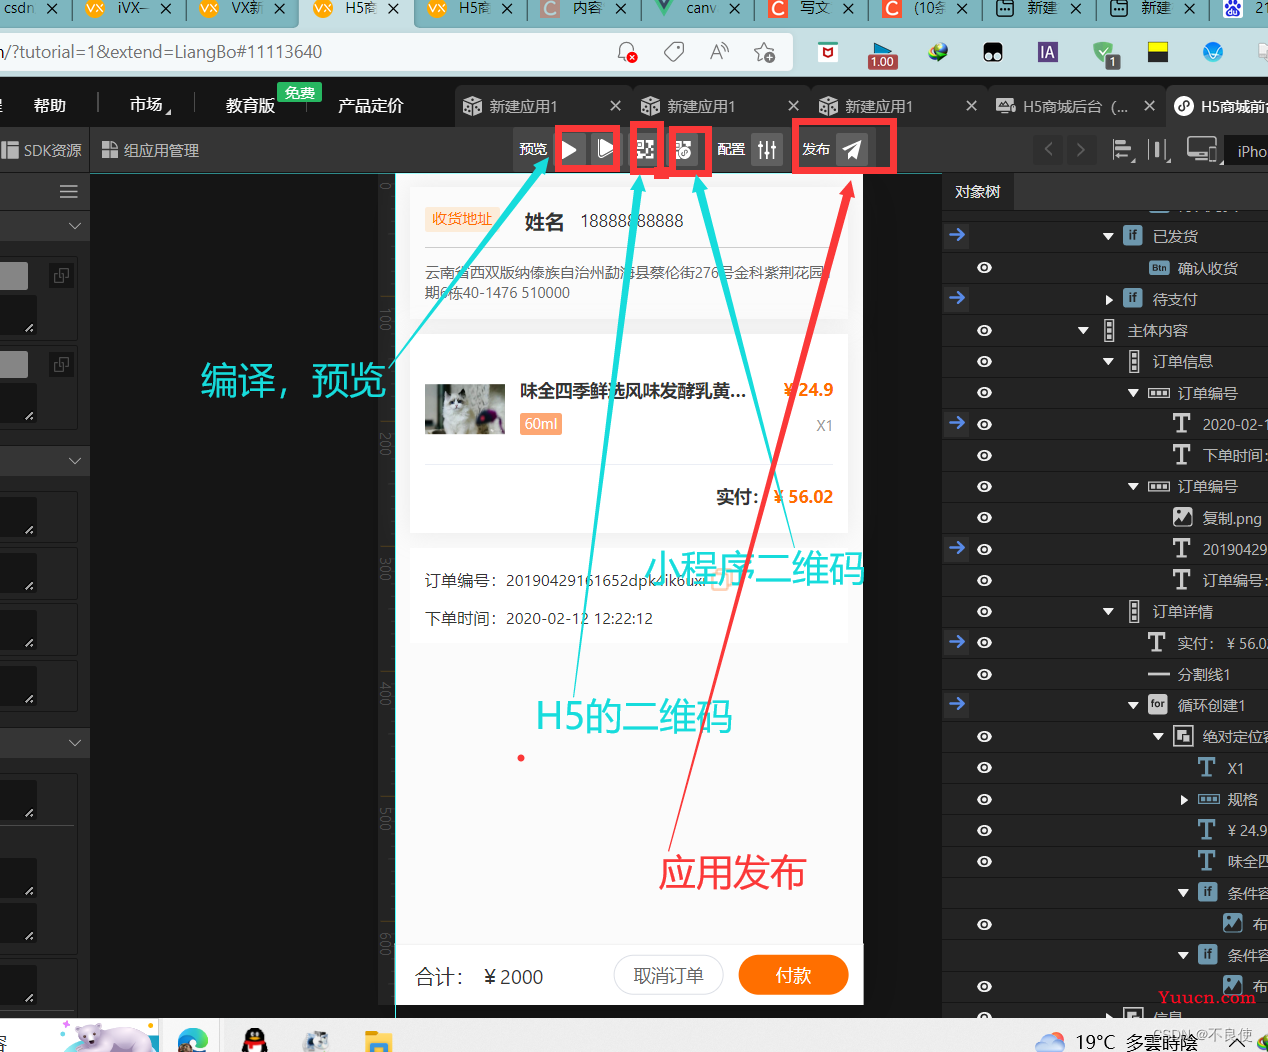Open the iPhone device selector dropdown
Viewport: 1268px width, 1052px height.
click(x=1246, y=151)
